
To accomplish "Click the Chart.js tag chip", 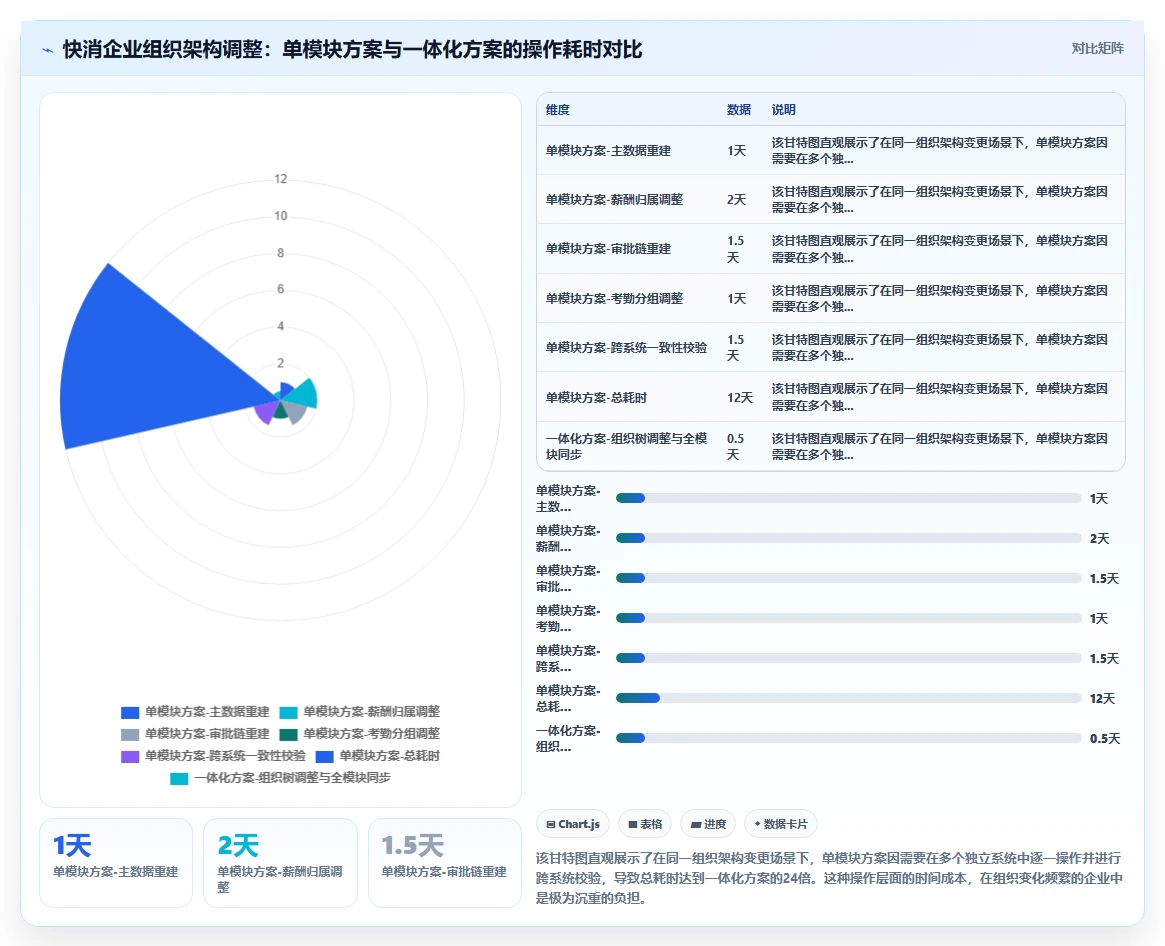I will click(x=573, y=824).
